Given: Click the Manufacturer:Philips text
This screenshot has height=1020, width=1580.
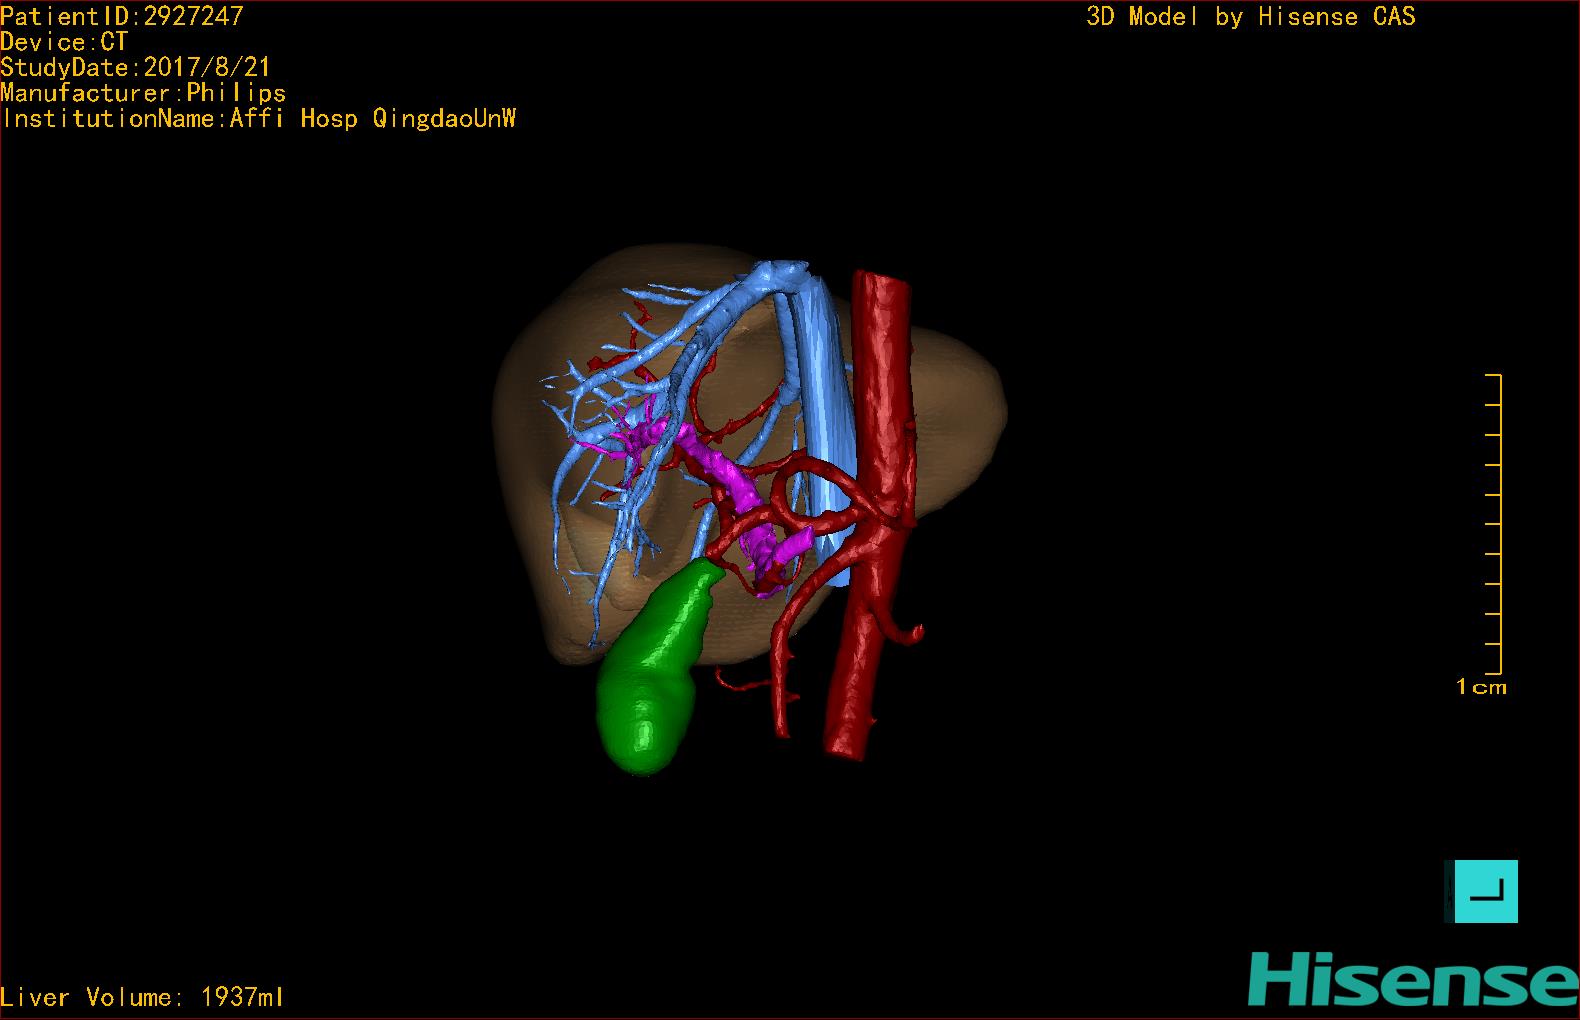Looking at the screenshot, I should [144, 93].
